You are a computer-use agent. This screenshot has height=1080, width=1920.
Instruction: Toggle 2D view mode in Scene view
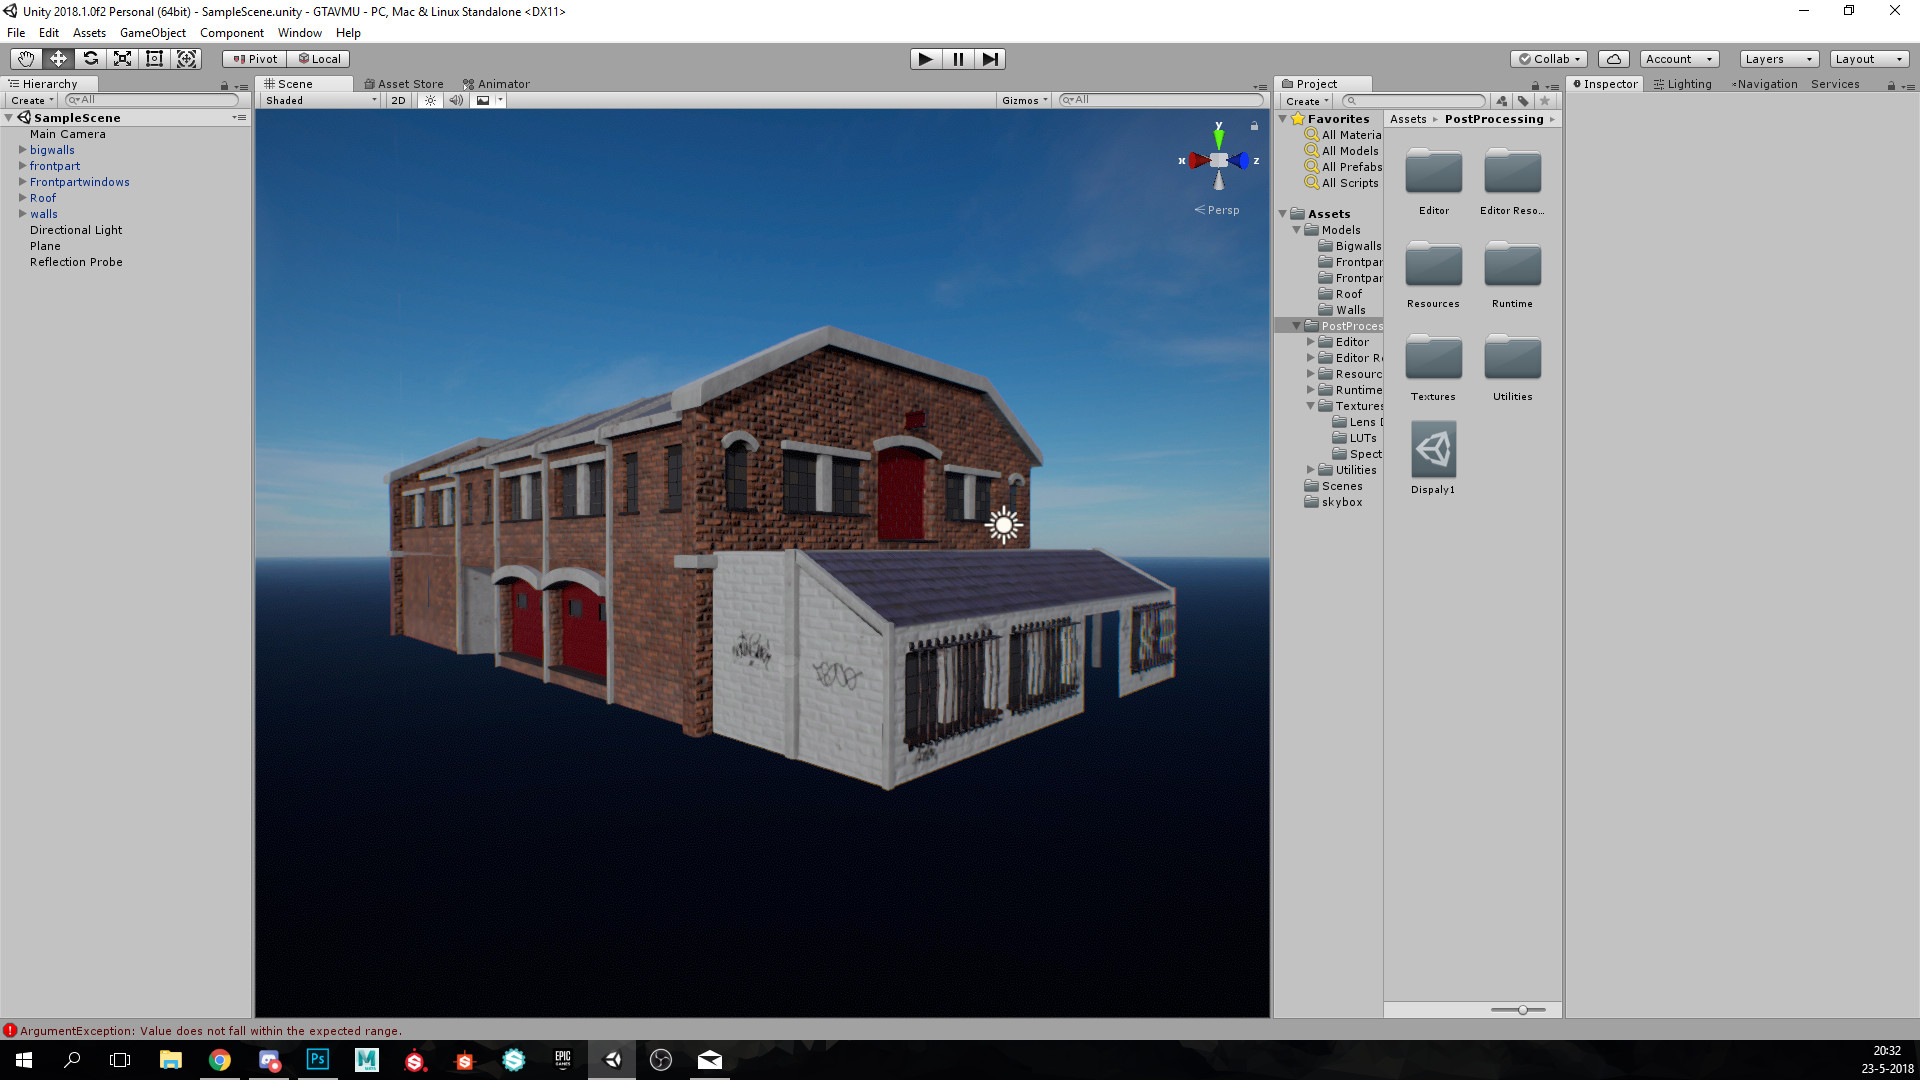pyautogui.click(x=397, y=100)
